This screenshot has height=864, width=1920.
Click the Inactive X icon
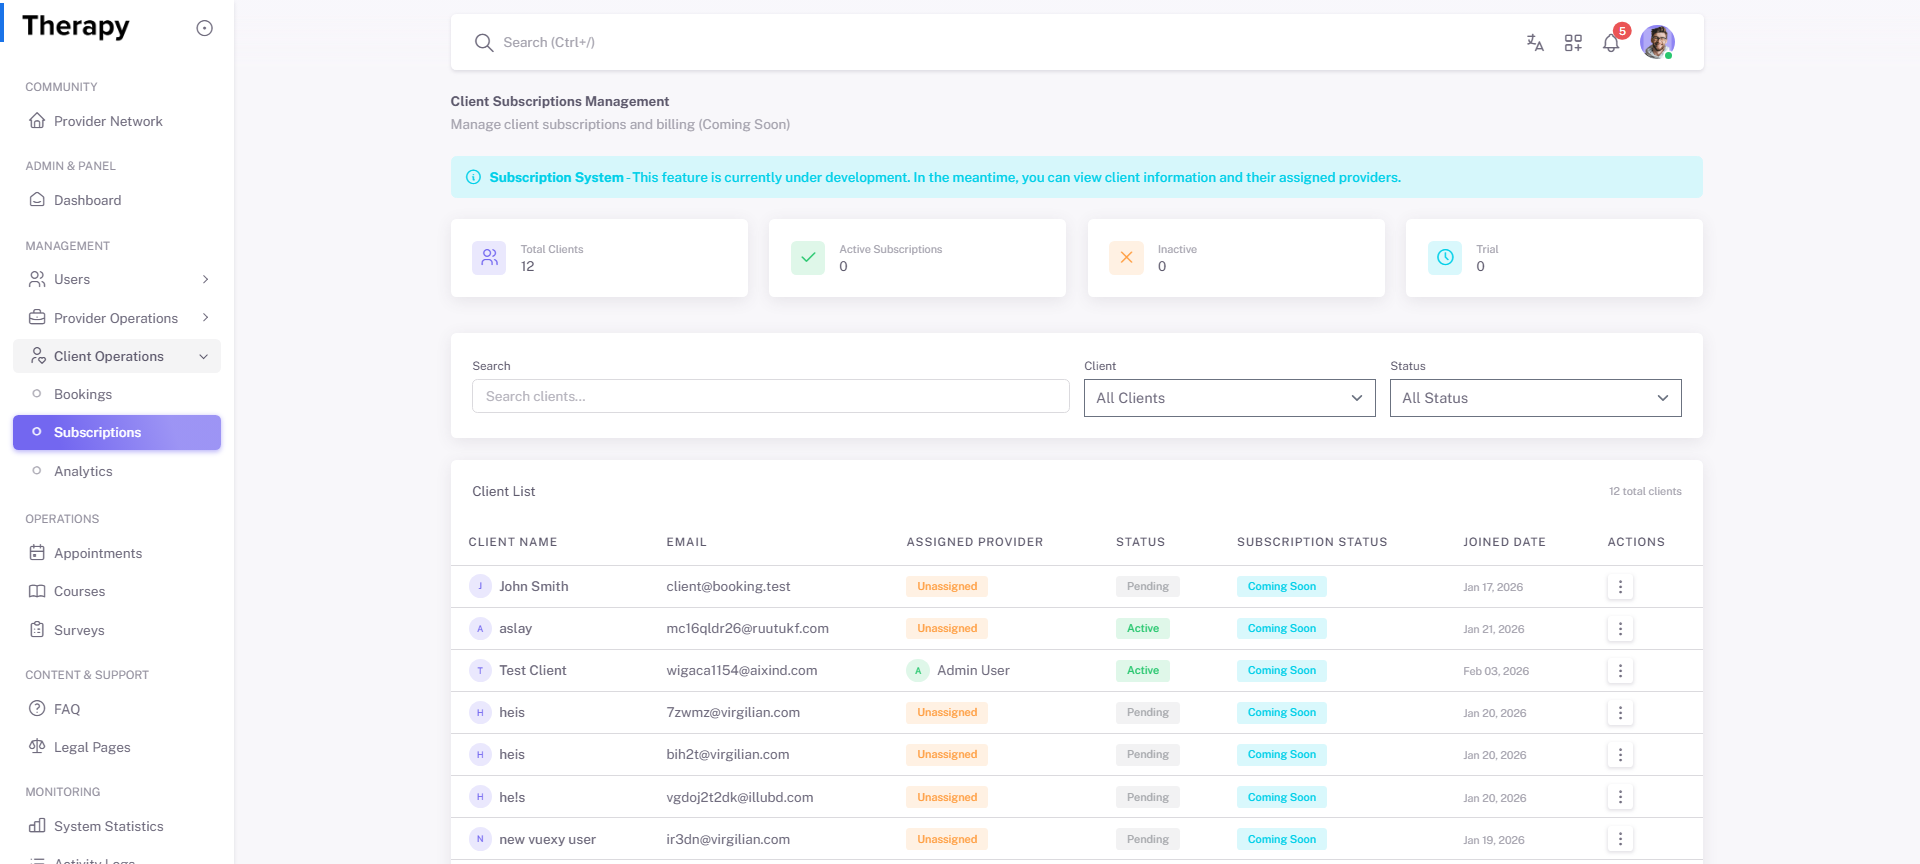click(1126, 258)
